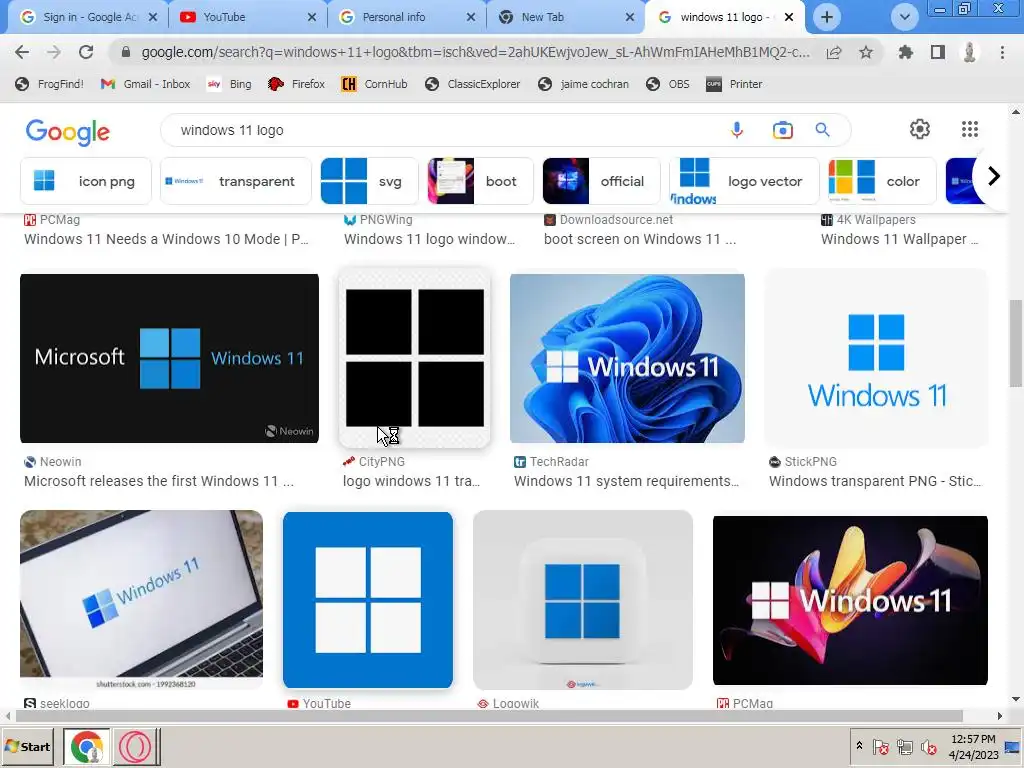This screenshot has width=1024, height=768.
Task: Open the CornHub bookmark
Action: point(374,84)
